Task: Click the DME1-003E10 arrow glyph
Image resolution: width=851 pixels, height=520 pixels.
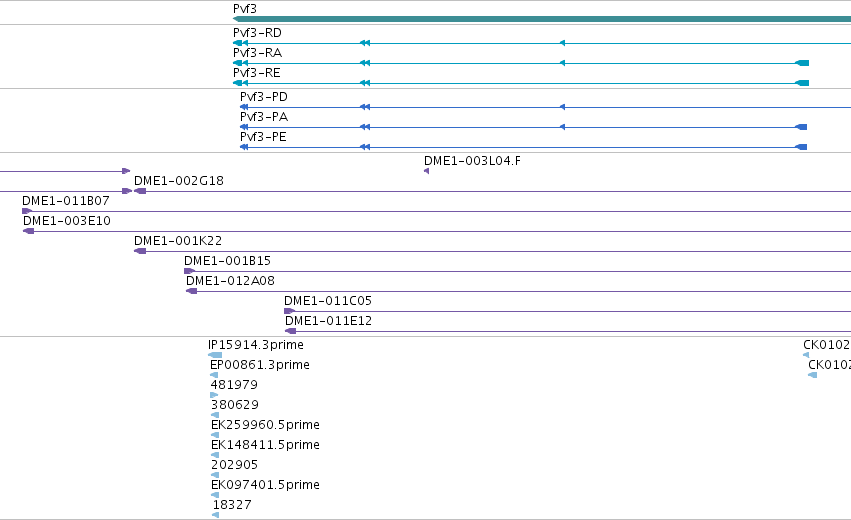Action: pyautogui.click(x=29, y=231)
